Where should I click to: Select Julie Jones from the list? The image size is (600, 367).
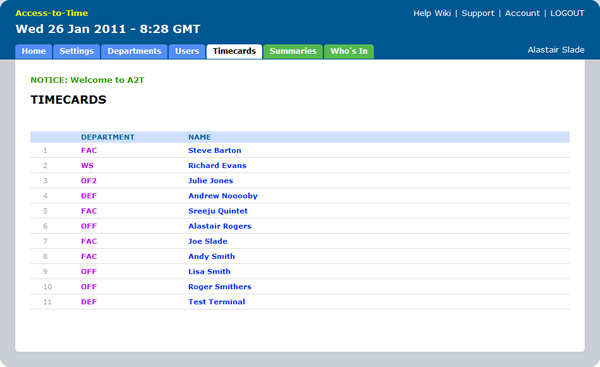pyautogui.click(x=210, y=181)
